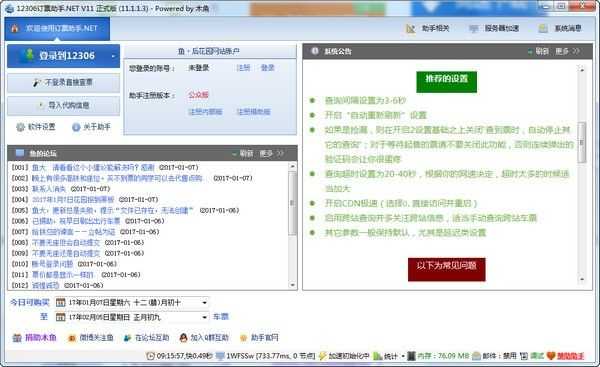Screen dimensions: 600x367
Task: Click the 统计 chart icon in status bar
Action: (378, 356)
